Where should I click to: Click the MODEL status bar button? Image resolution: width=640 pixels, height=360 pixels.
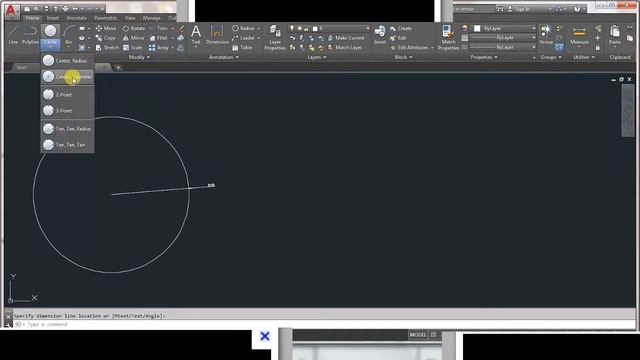(418, 335)
